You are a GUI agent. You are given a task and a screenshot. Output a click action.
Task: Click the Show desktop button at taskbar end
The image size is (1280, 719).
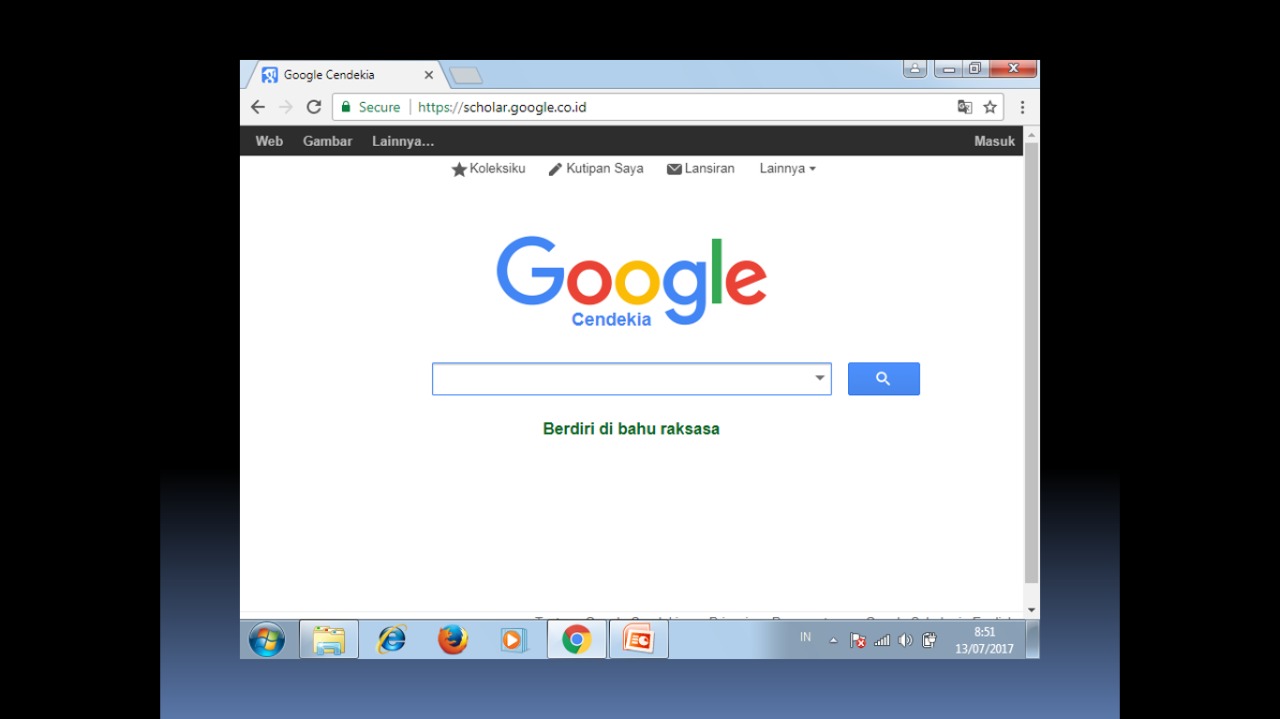[x=1033, y=639]
